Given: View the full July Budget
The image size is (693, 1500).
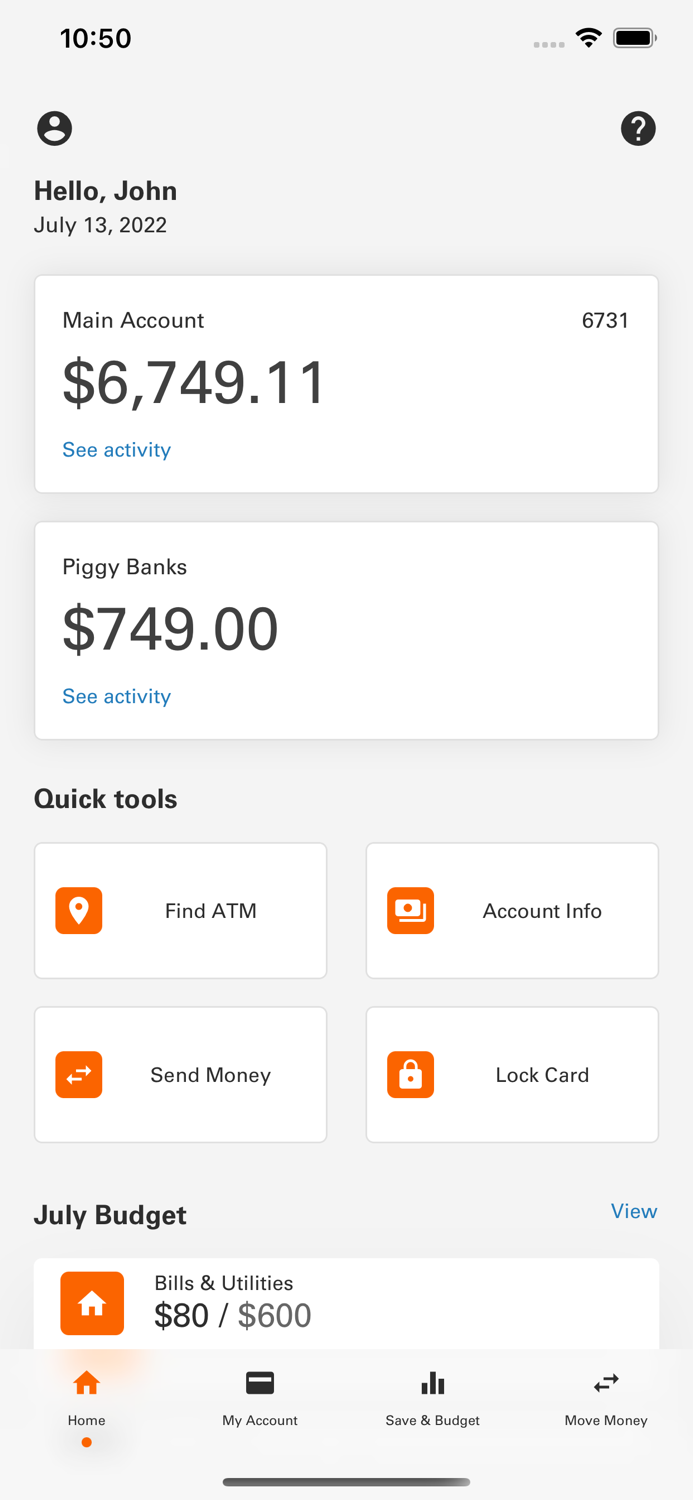Looking at the screenshot, I should (633, 1212).
